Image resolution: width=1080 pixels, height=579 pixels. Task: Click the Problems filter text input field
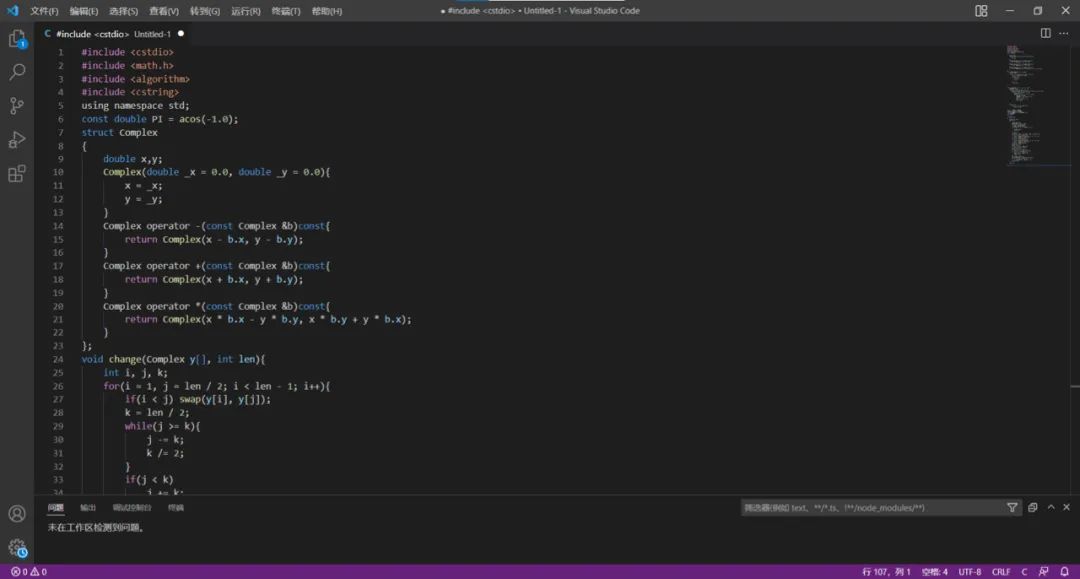[x=870, y=508]
